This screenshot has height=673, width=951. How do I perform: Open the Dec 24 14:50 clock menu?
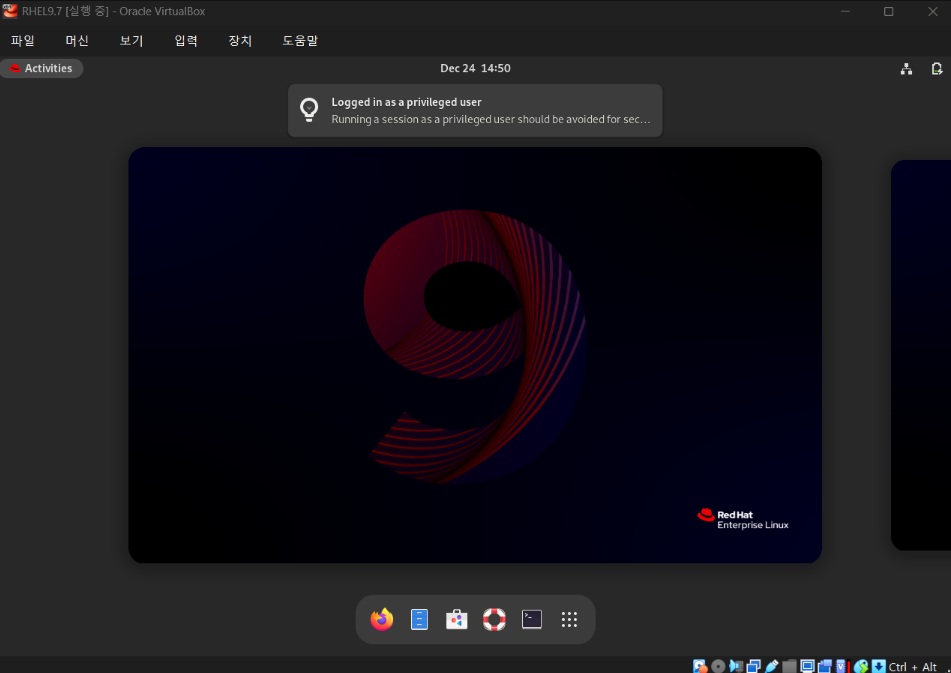tap(476, 69)
